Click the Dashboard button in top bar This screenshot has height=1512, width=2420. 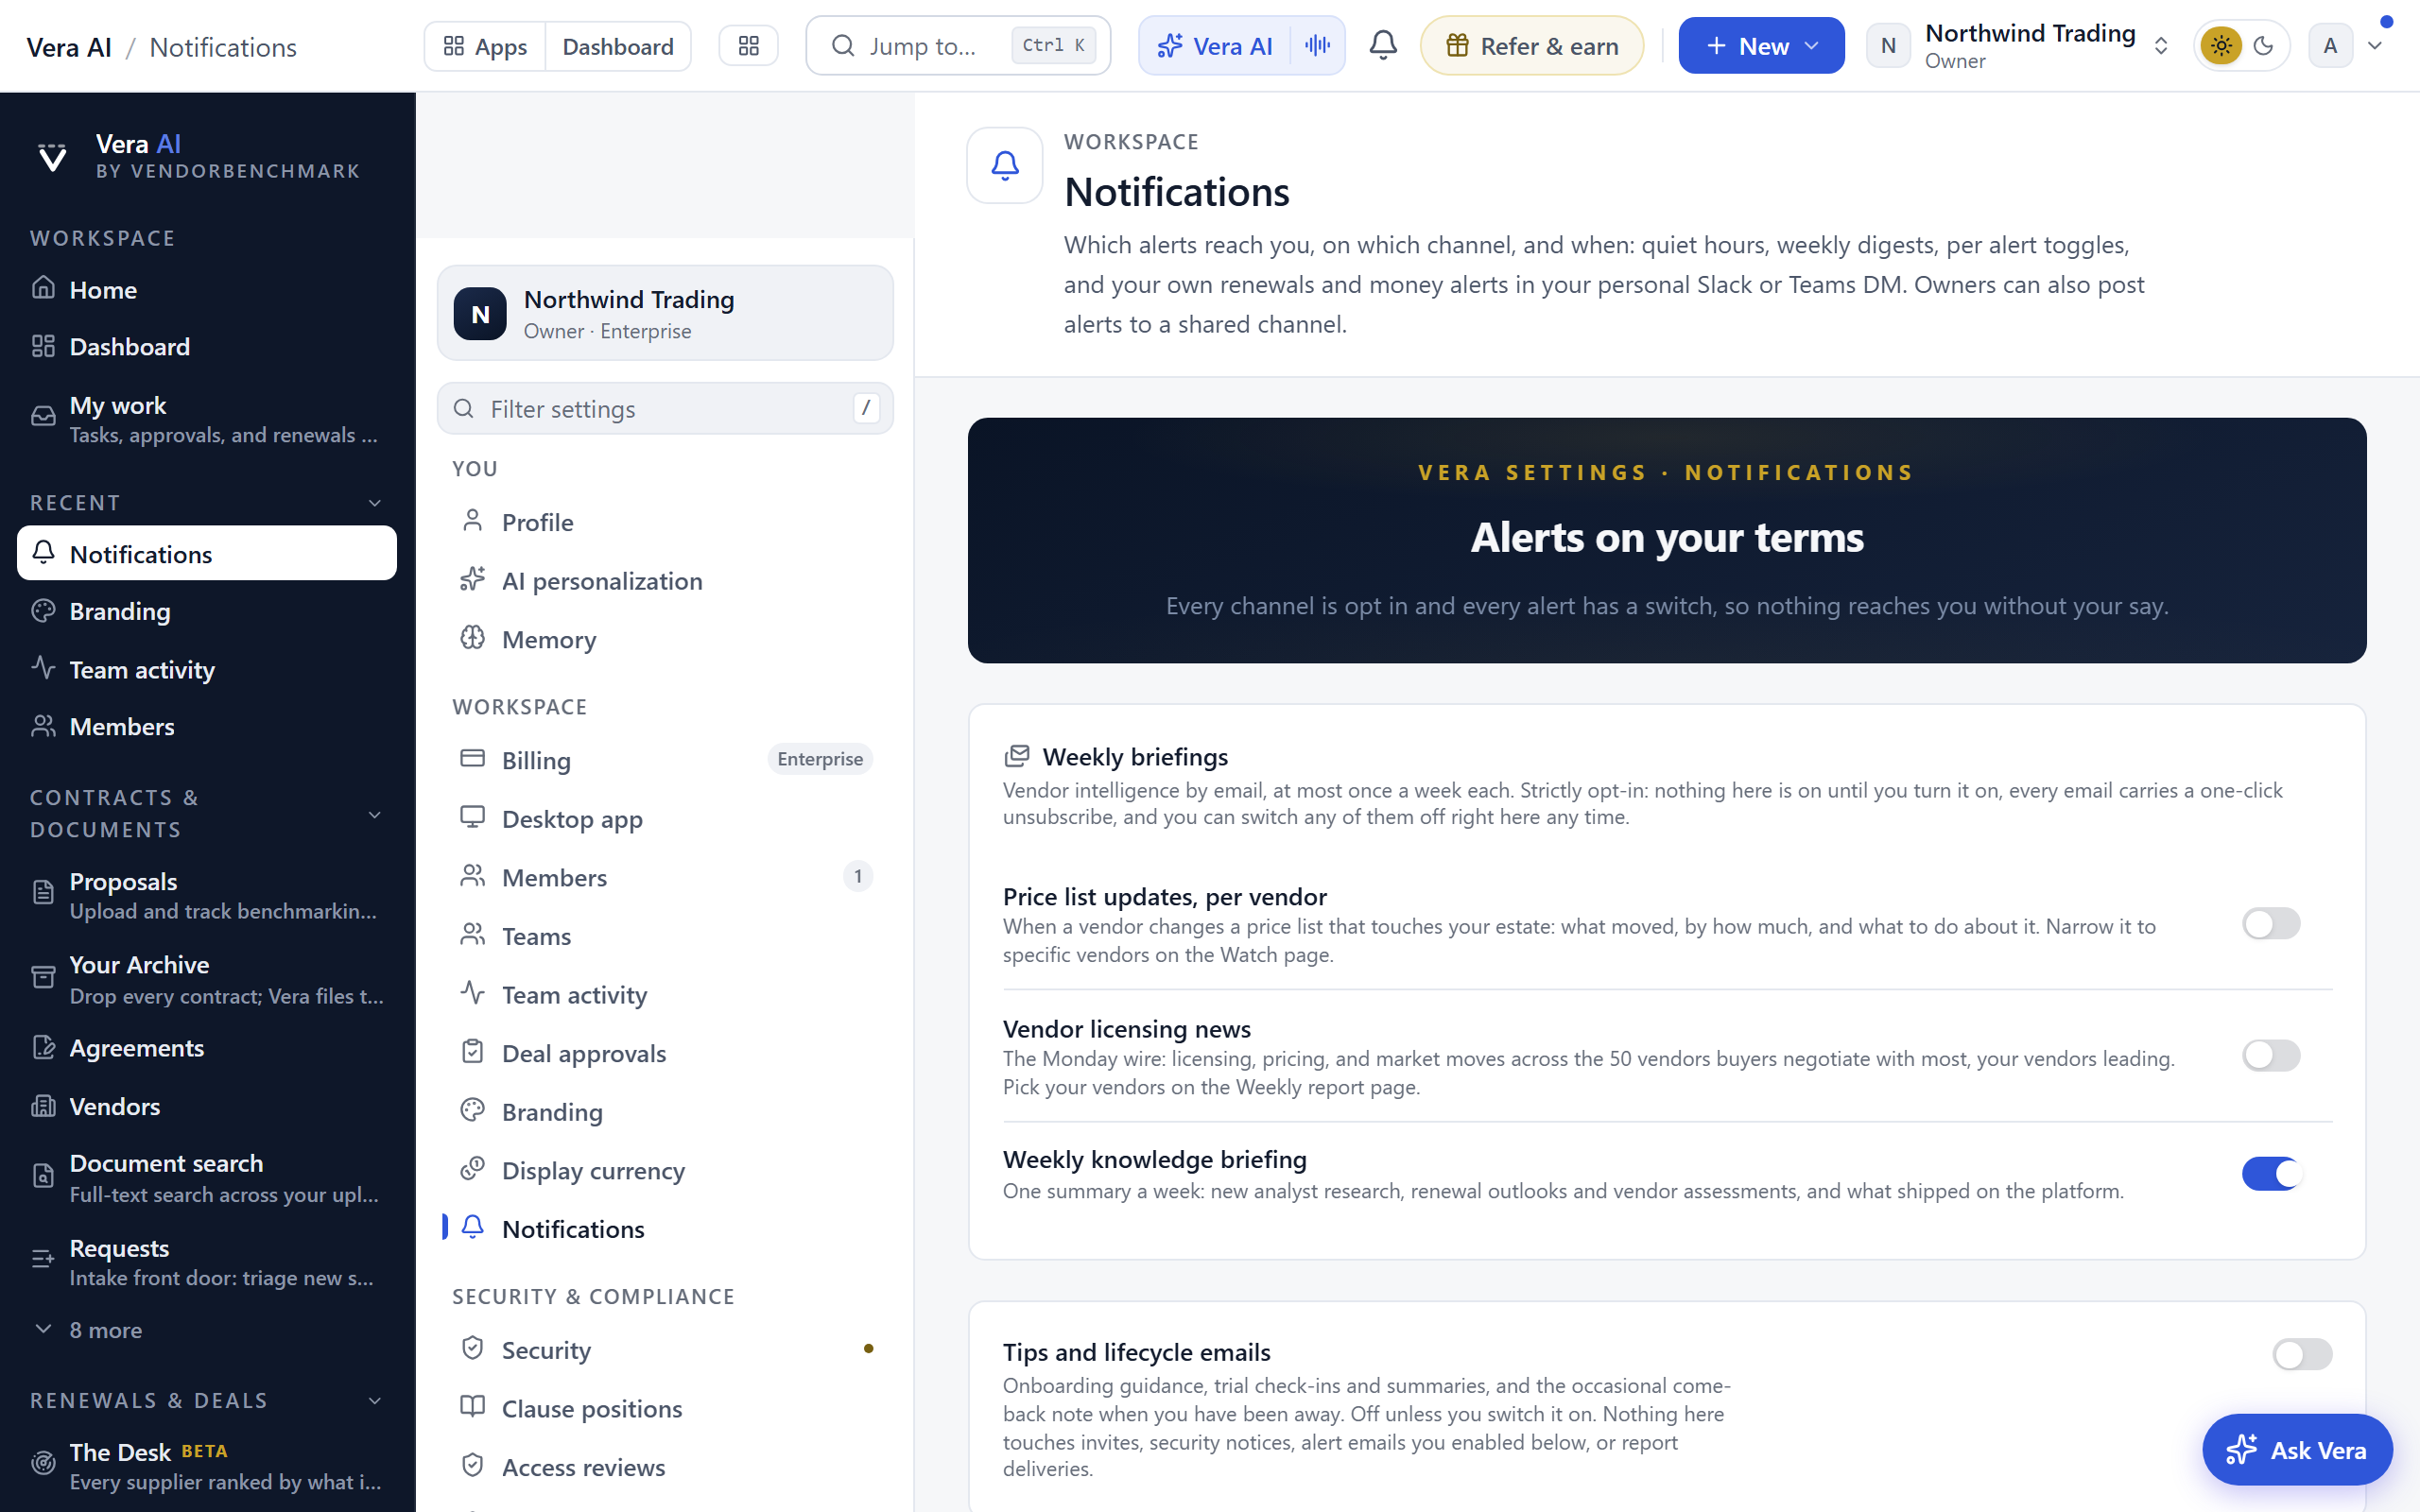tap(618, 46)
